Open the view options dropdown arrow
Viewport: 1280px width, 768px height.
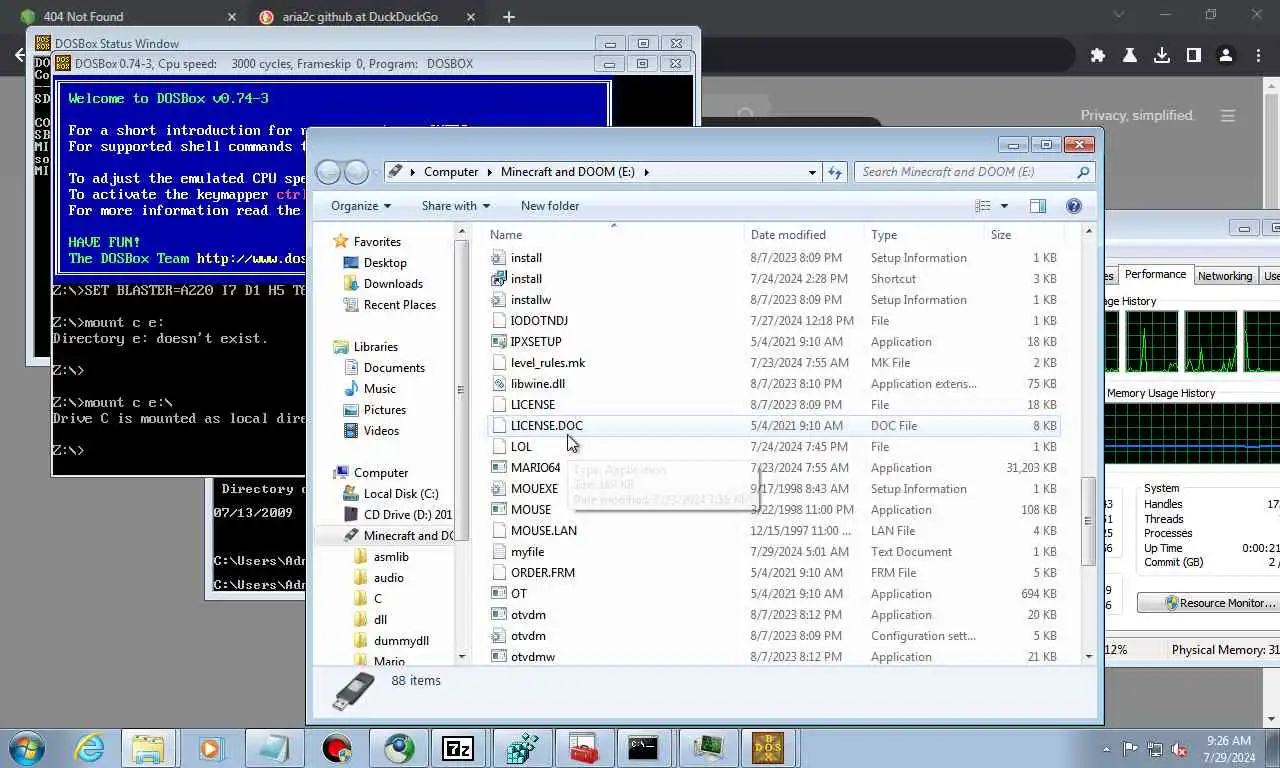(1004, 206)
